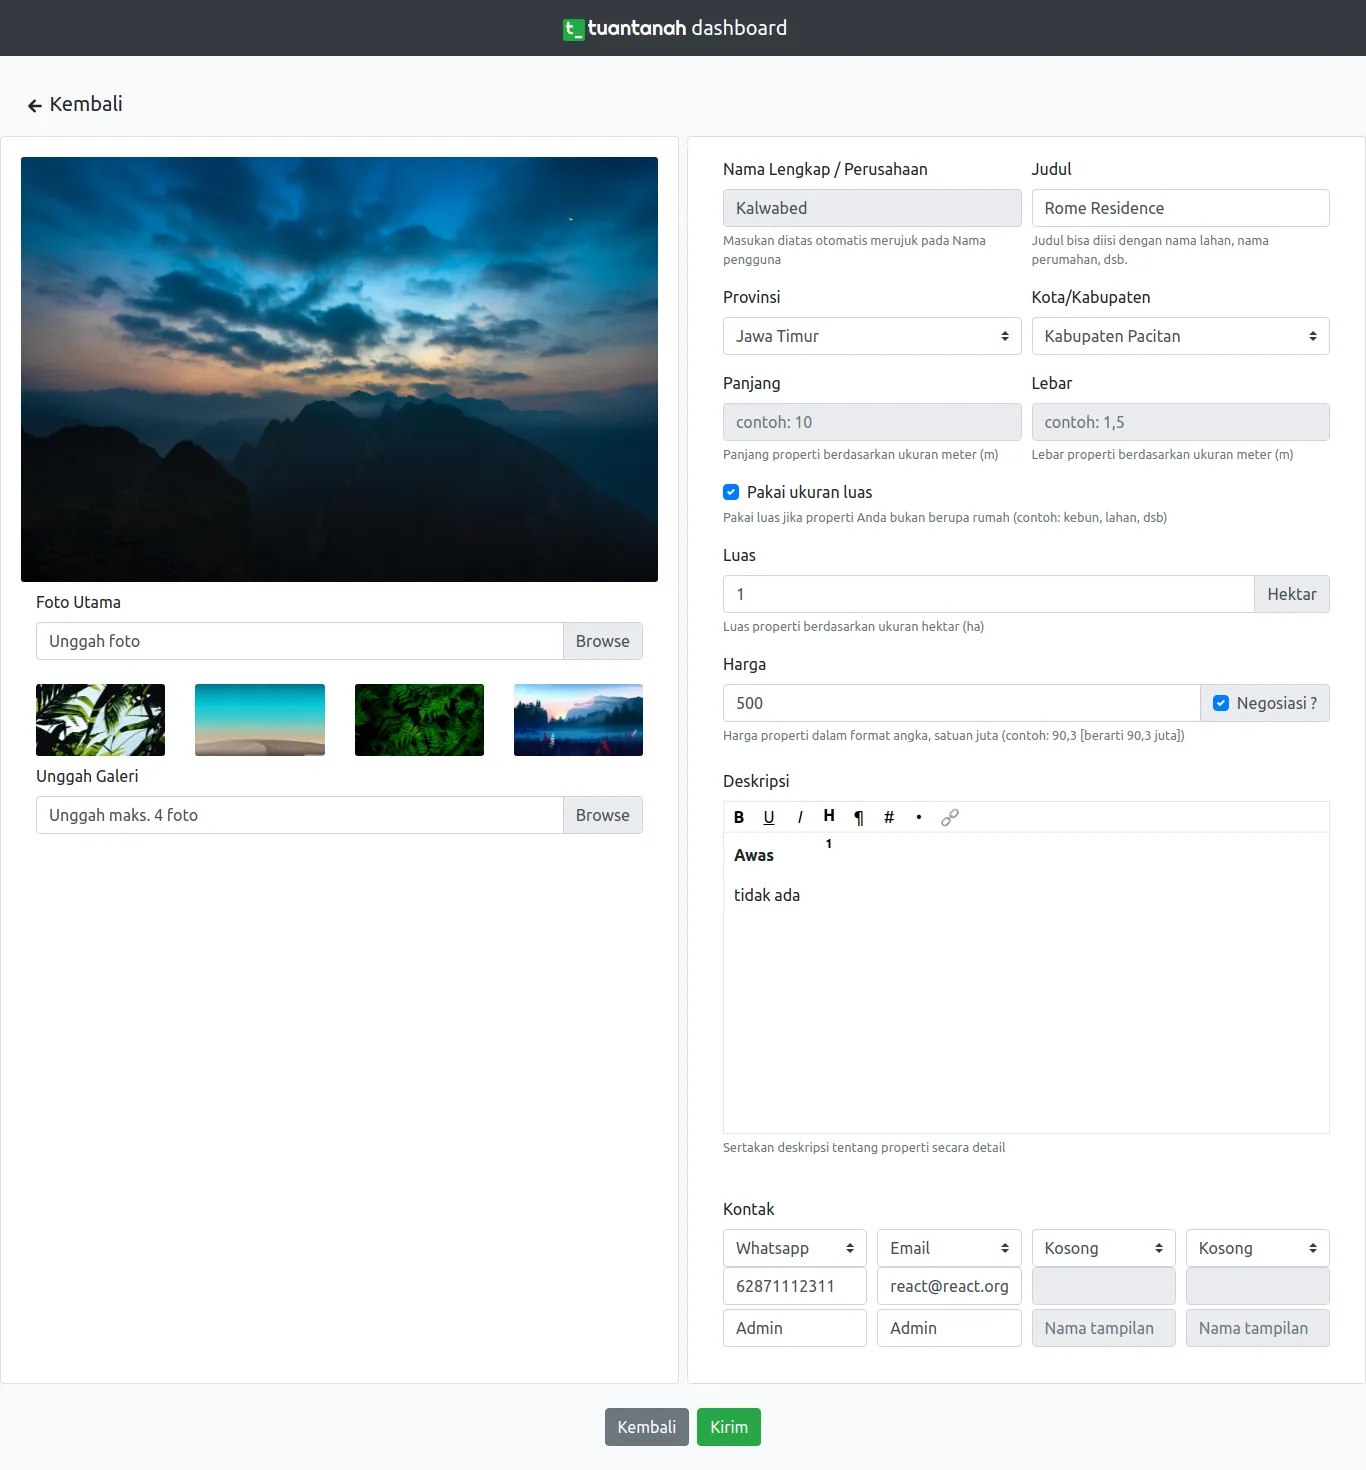Viewport: 1366px width, 1470px height.
Task: Open the Provinsi dropdown showing Jawa Timur
Action: coord(871,336)
